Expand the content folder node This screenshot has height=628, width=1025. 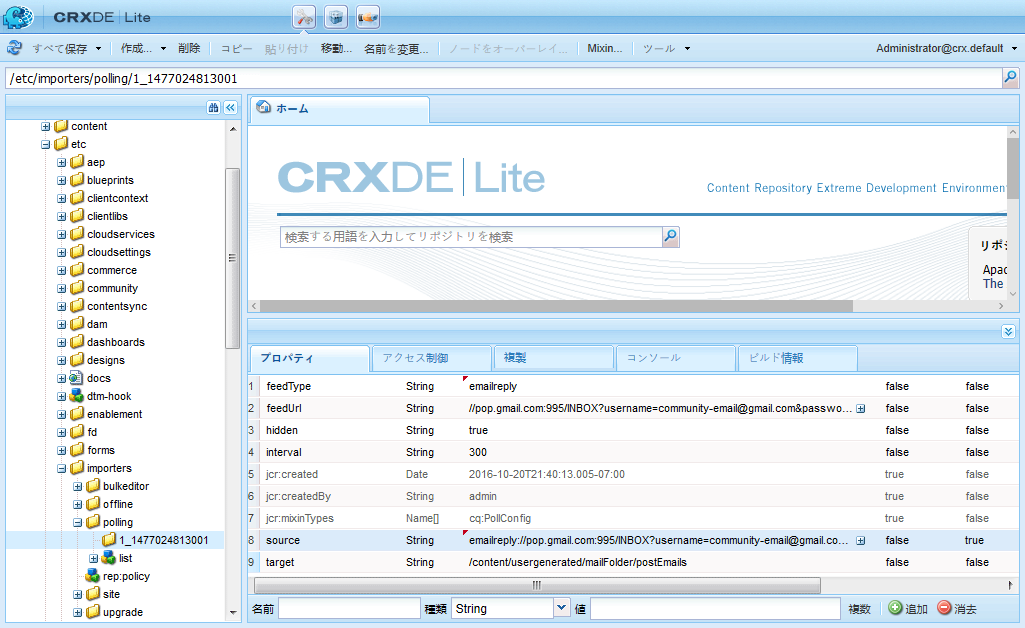(46, 126)
